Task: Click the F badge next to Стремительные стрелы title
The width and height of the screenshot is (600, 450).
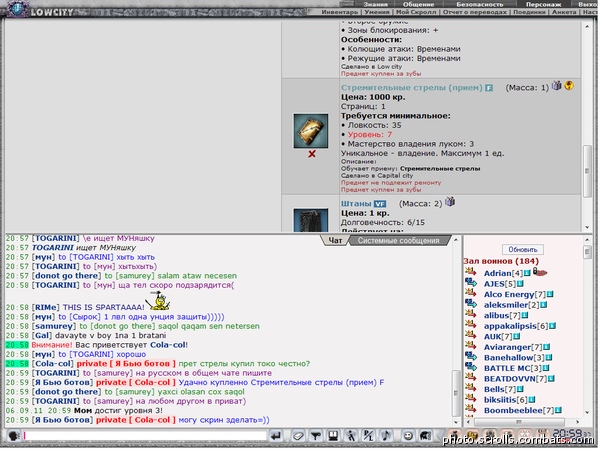Action: [489, 88]
